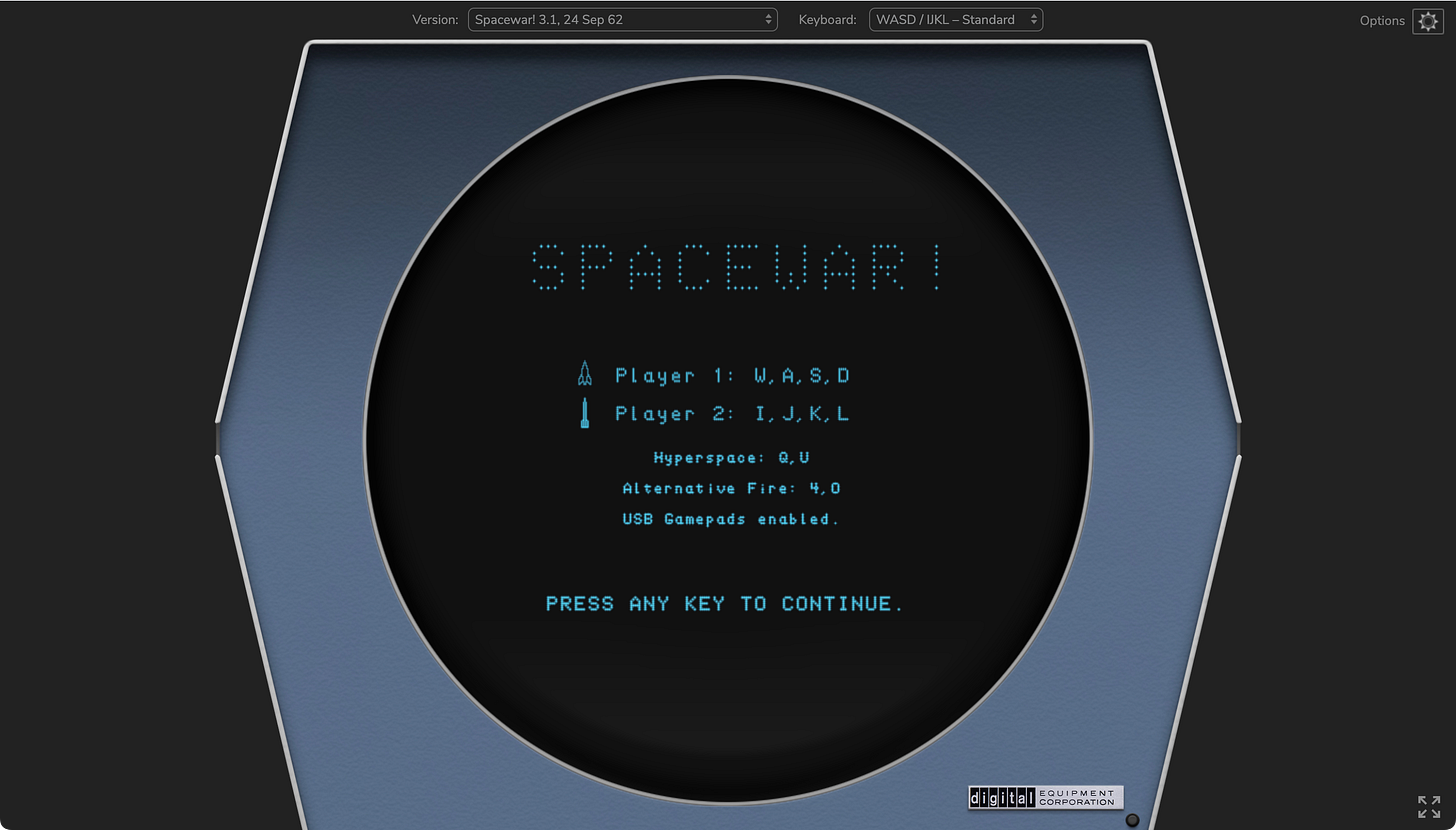Click the Digital Equipment Corporation logo
Screen dimensions: 1456x830
pyautogui.click(x=1046, y=797)
